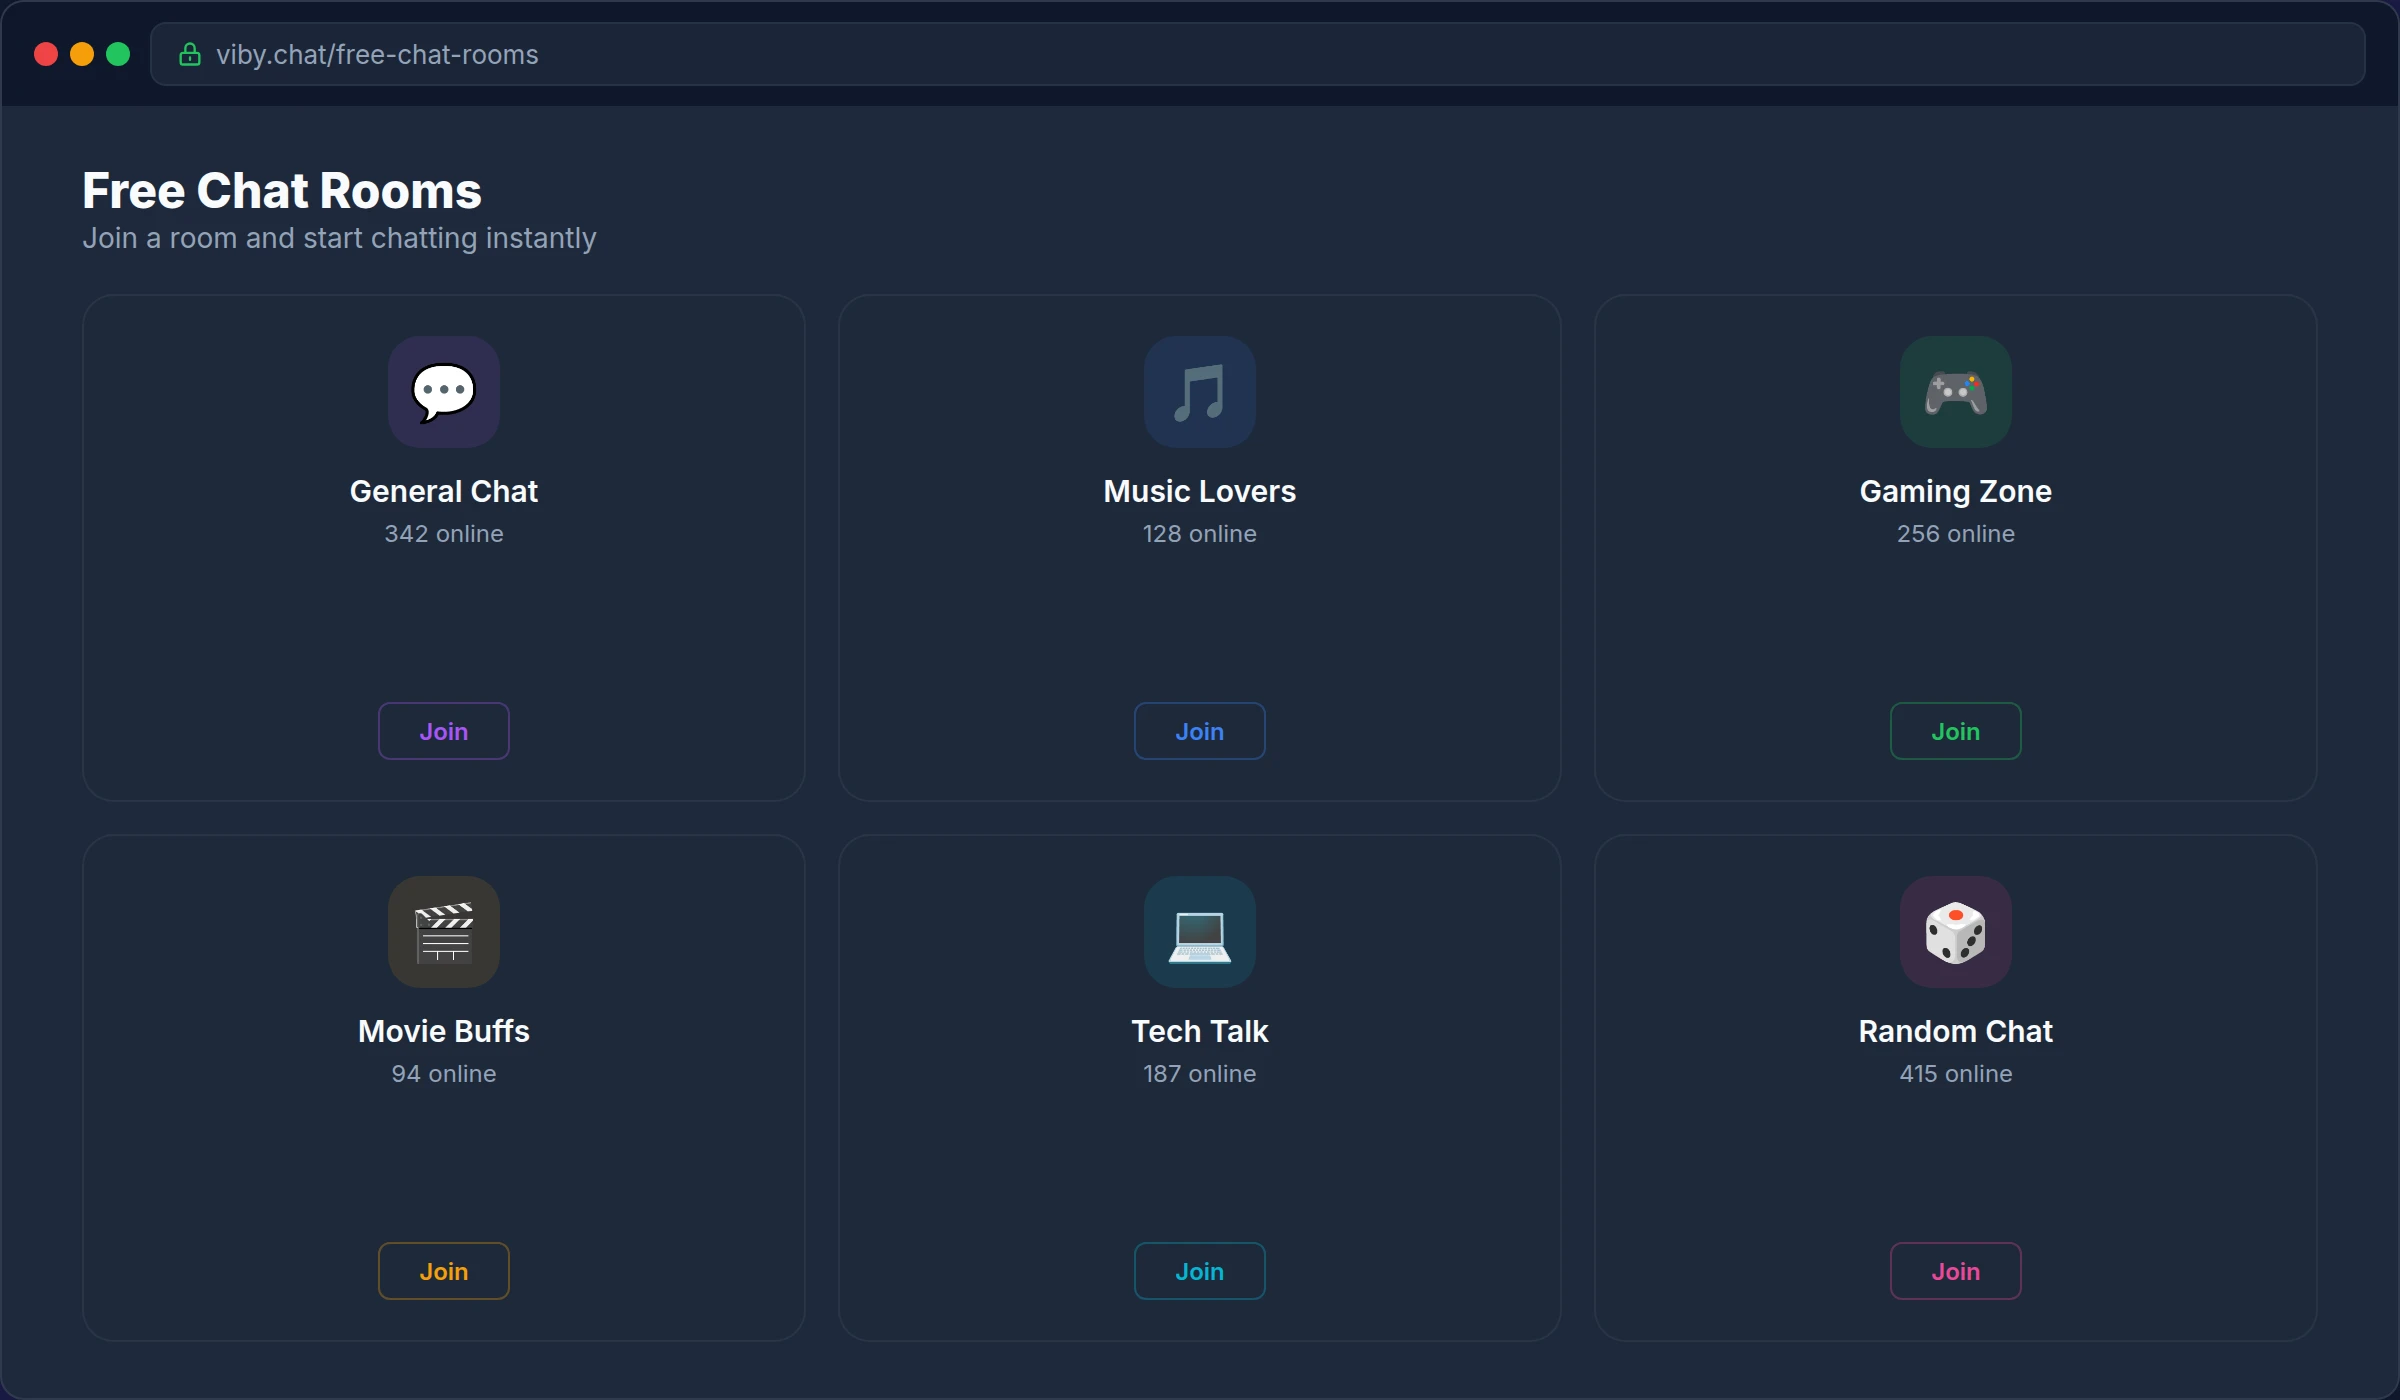2400x1400 pixels.
Task: Click the green window maximize dot
Action: (x=118, y=54)
